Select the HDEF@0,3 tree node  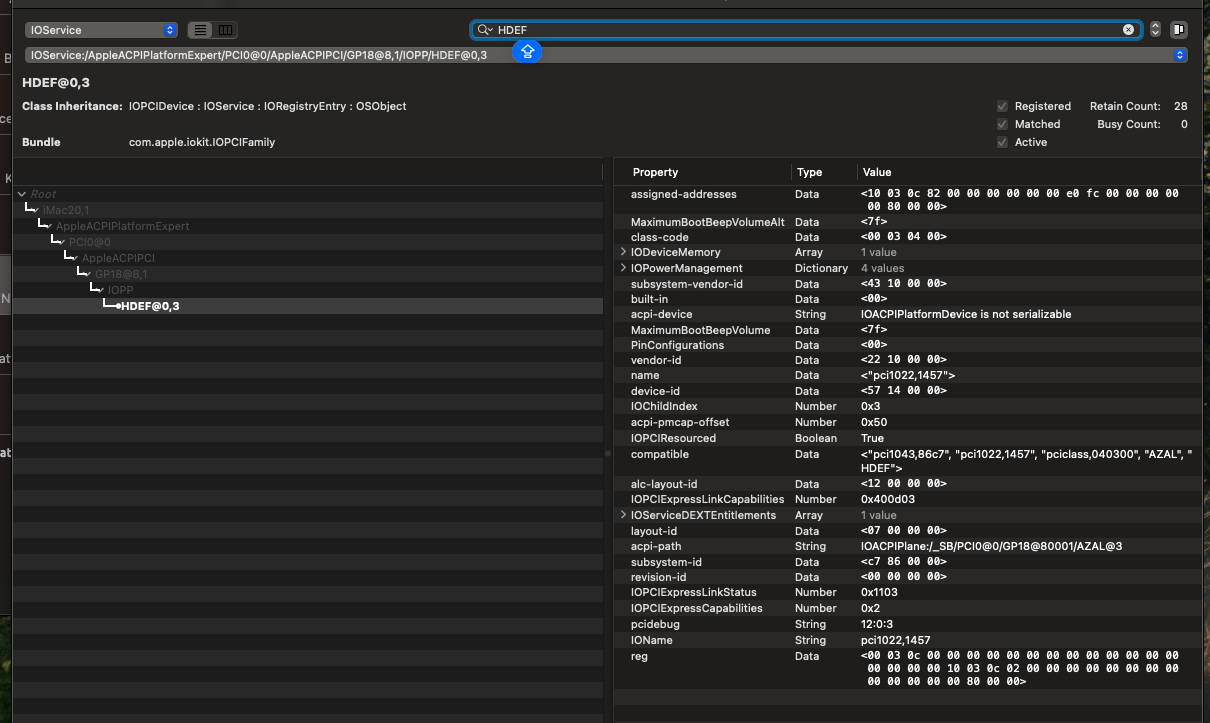[150, 306]
